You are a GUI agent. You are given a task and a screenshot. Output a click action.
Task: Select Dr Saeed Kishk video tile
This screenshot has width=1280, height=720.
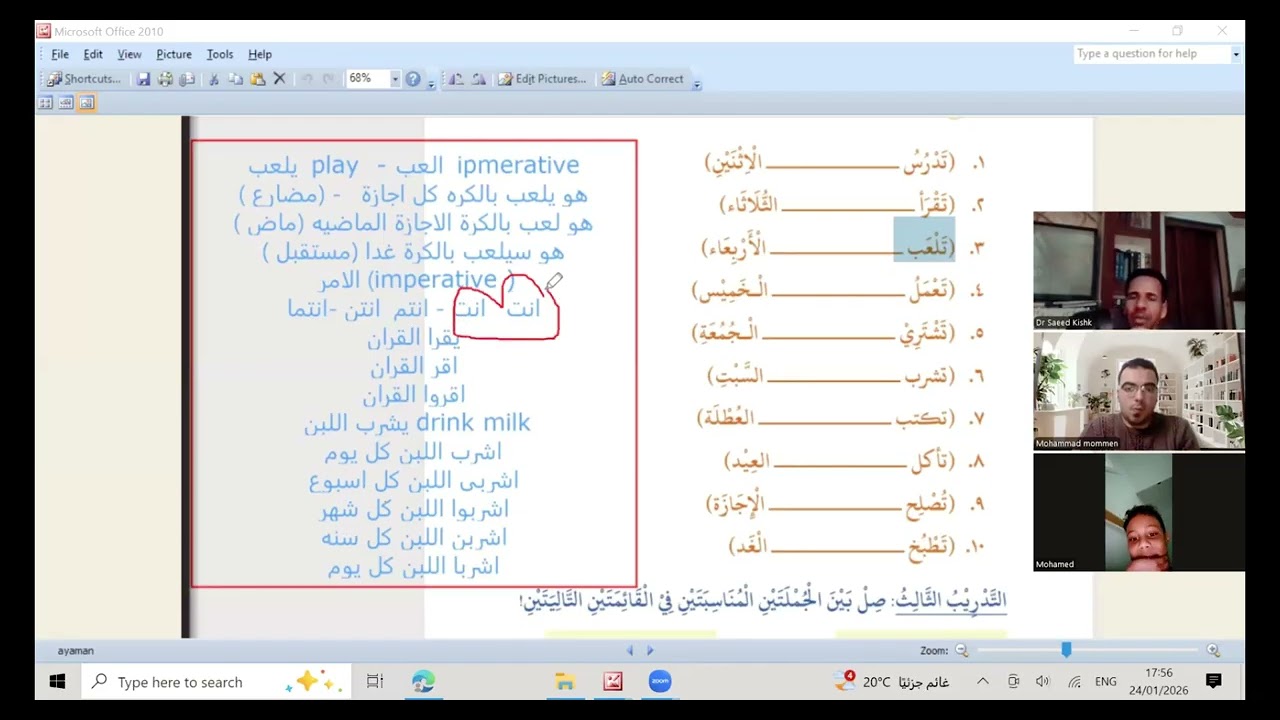tap(1139, 270)
